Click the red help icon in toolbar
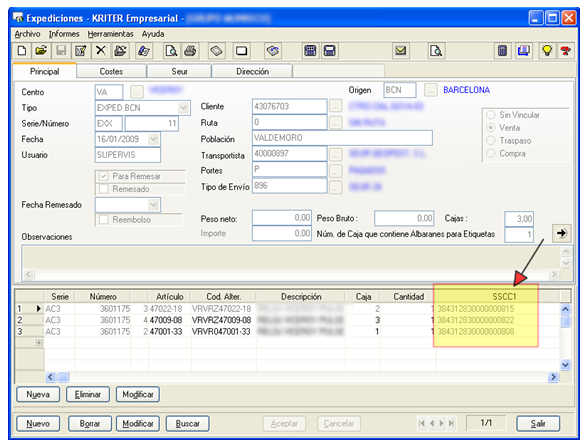The image size is (588, 446). coord(566,51)
